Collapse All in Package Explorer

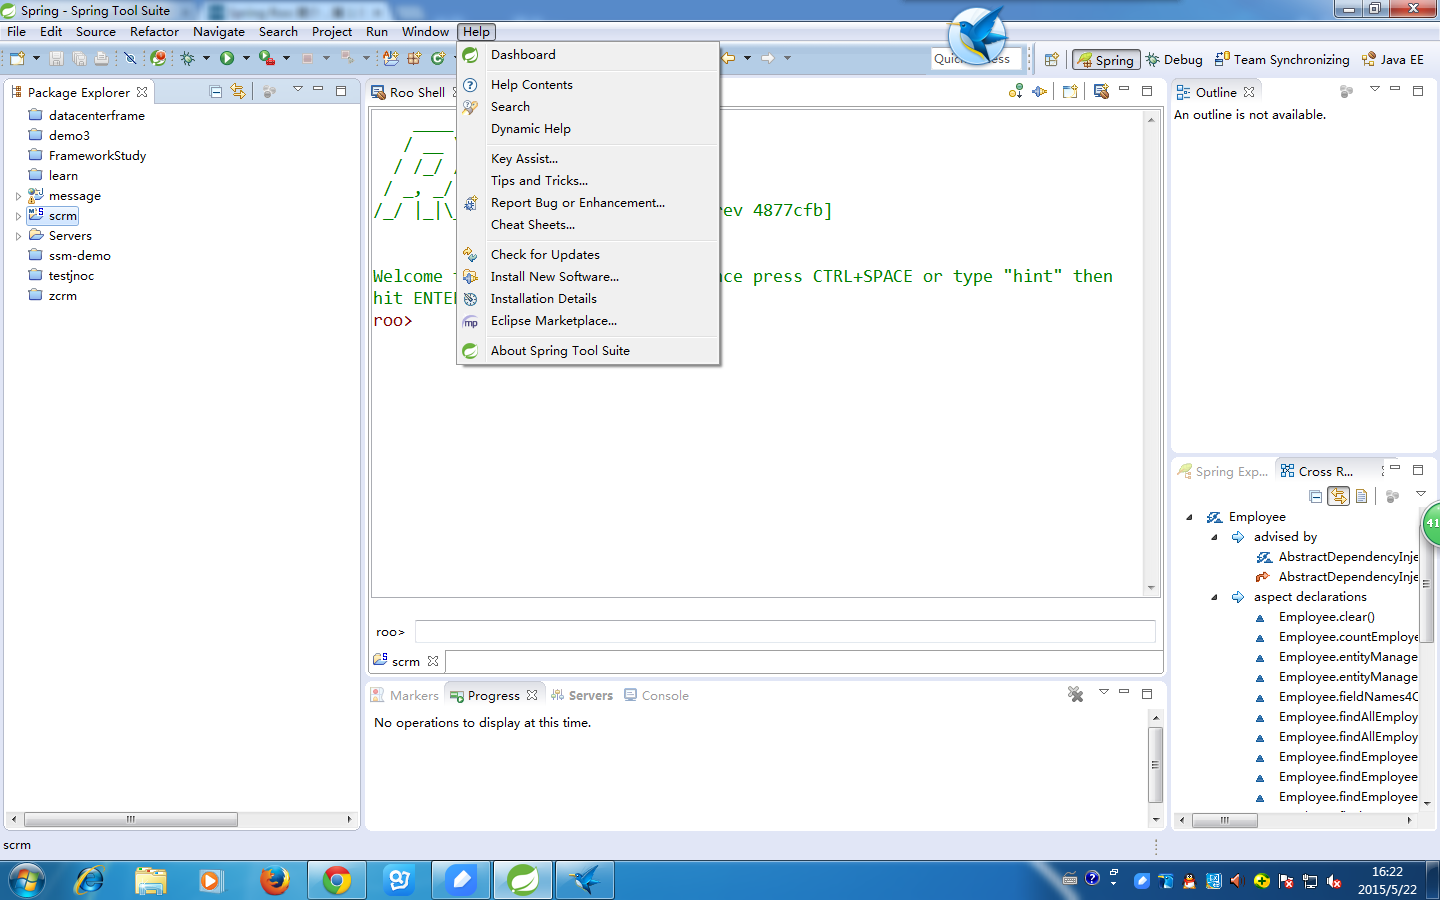click(x=215, y=91)
